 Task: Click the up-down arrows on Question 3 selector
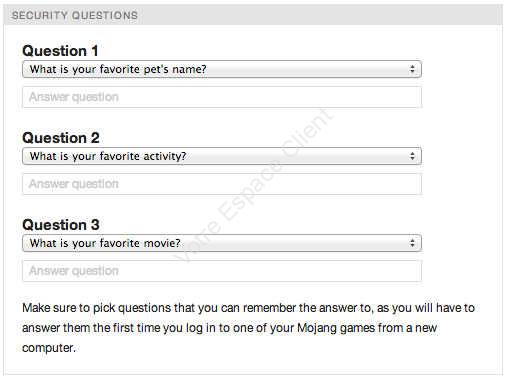(x=412, y=243)
